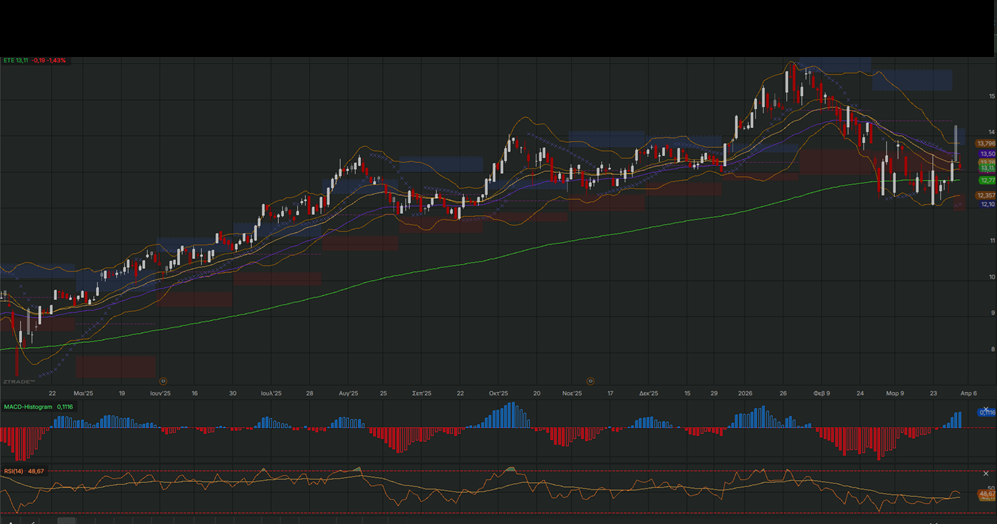This screenshot has height=524, width=997.
Task: Select the RSI(14) indicator label
Action: [x=13, y=471]
